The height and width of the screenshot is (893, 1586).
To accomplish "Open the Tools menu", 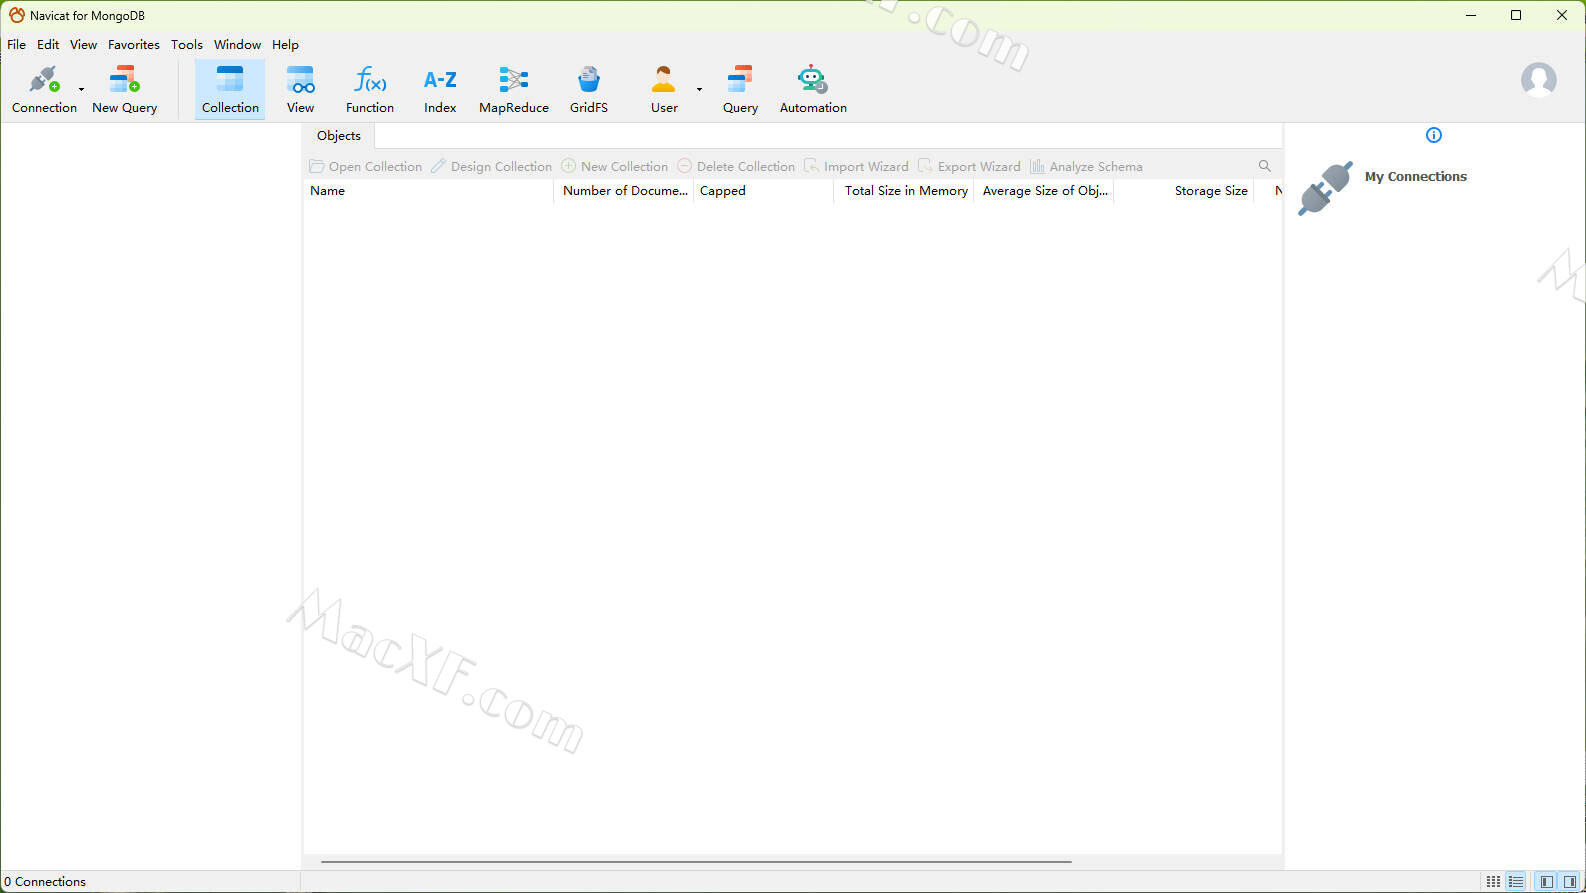I will pyautogui.click(x=186, y=45).
